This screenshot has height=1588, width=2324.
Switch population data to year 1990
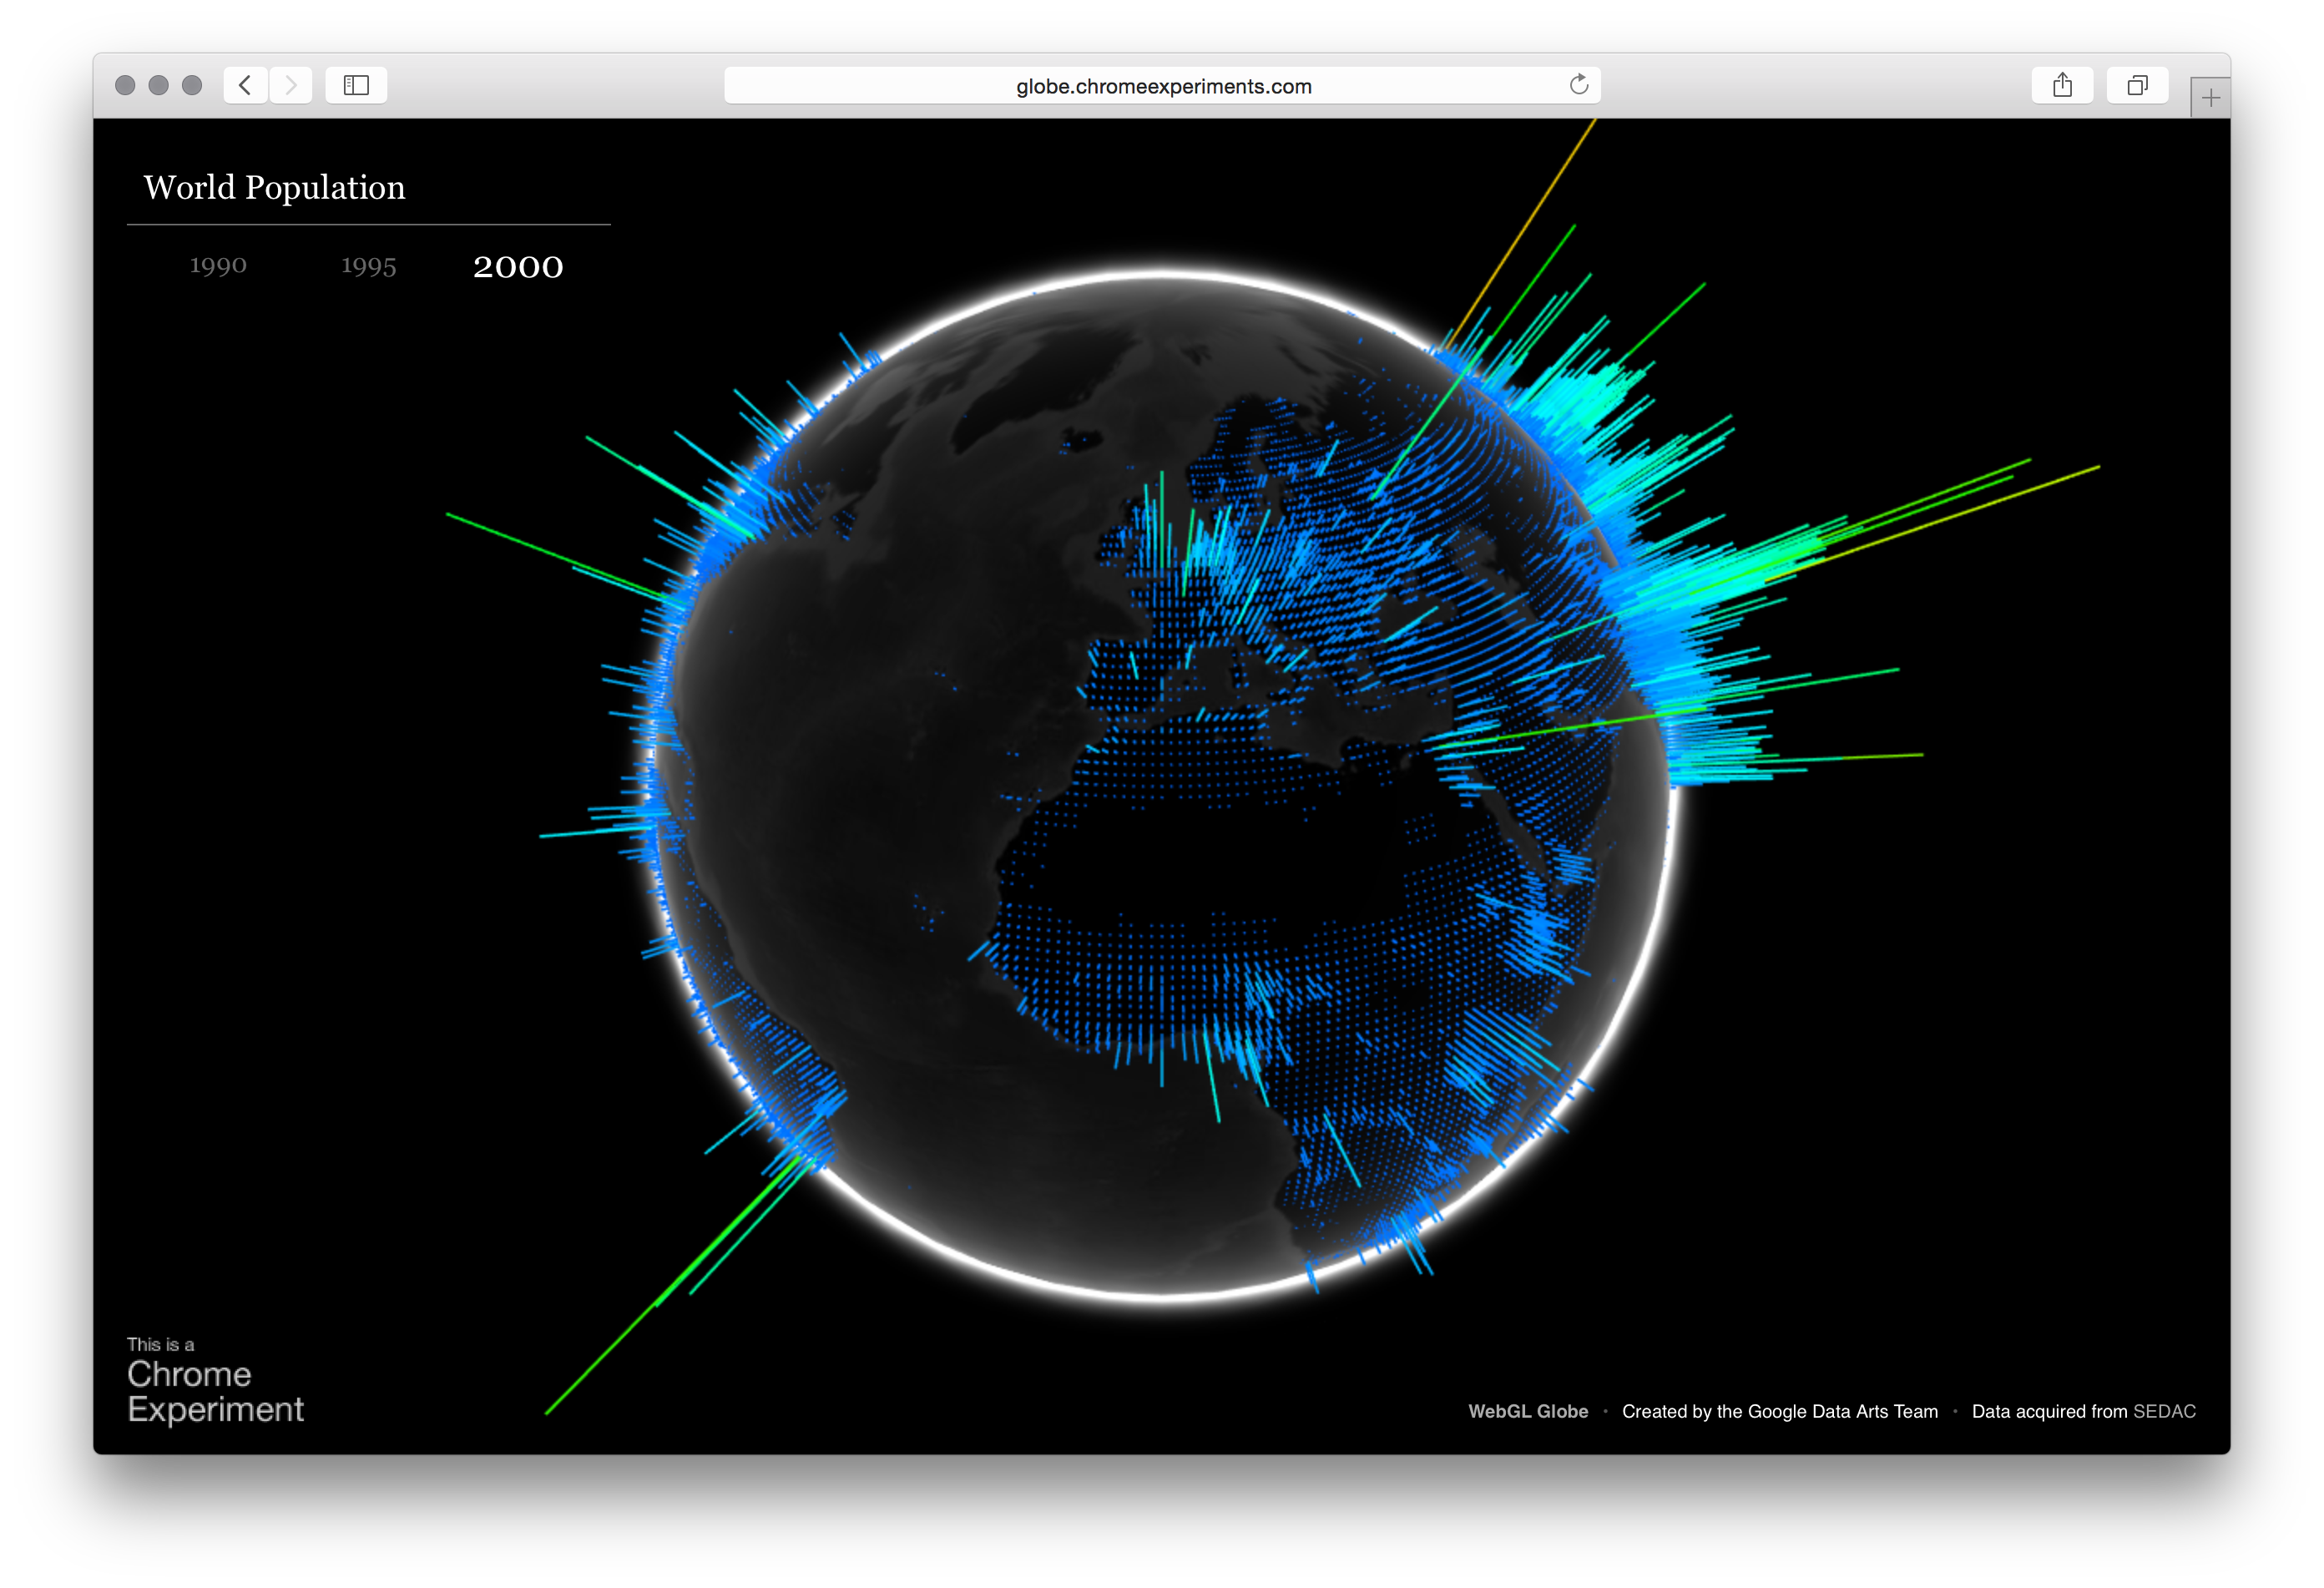[217, 265]
